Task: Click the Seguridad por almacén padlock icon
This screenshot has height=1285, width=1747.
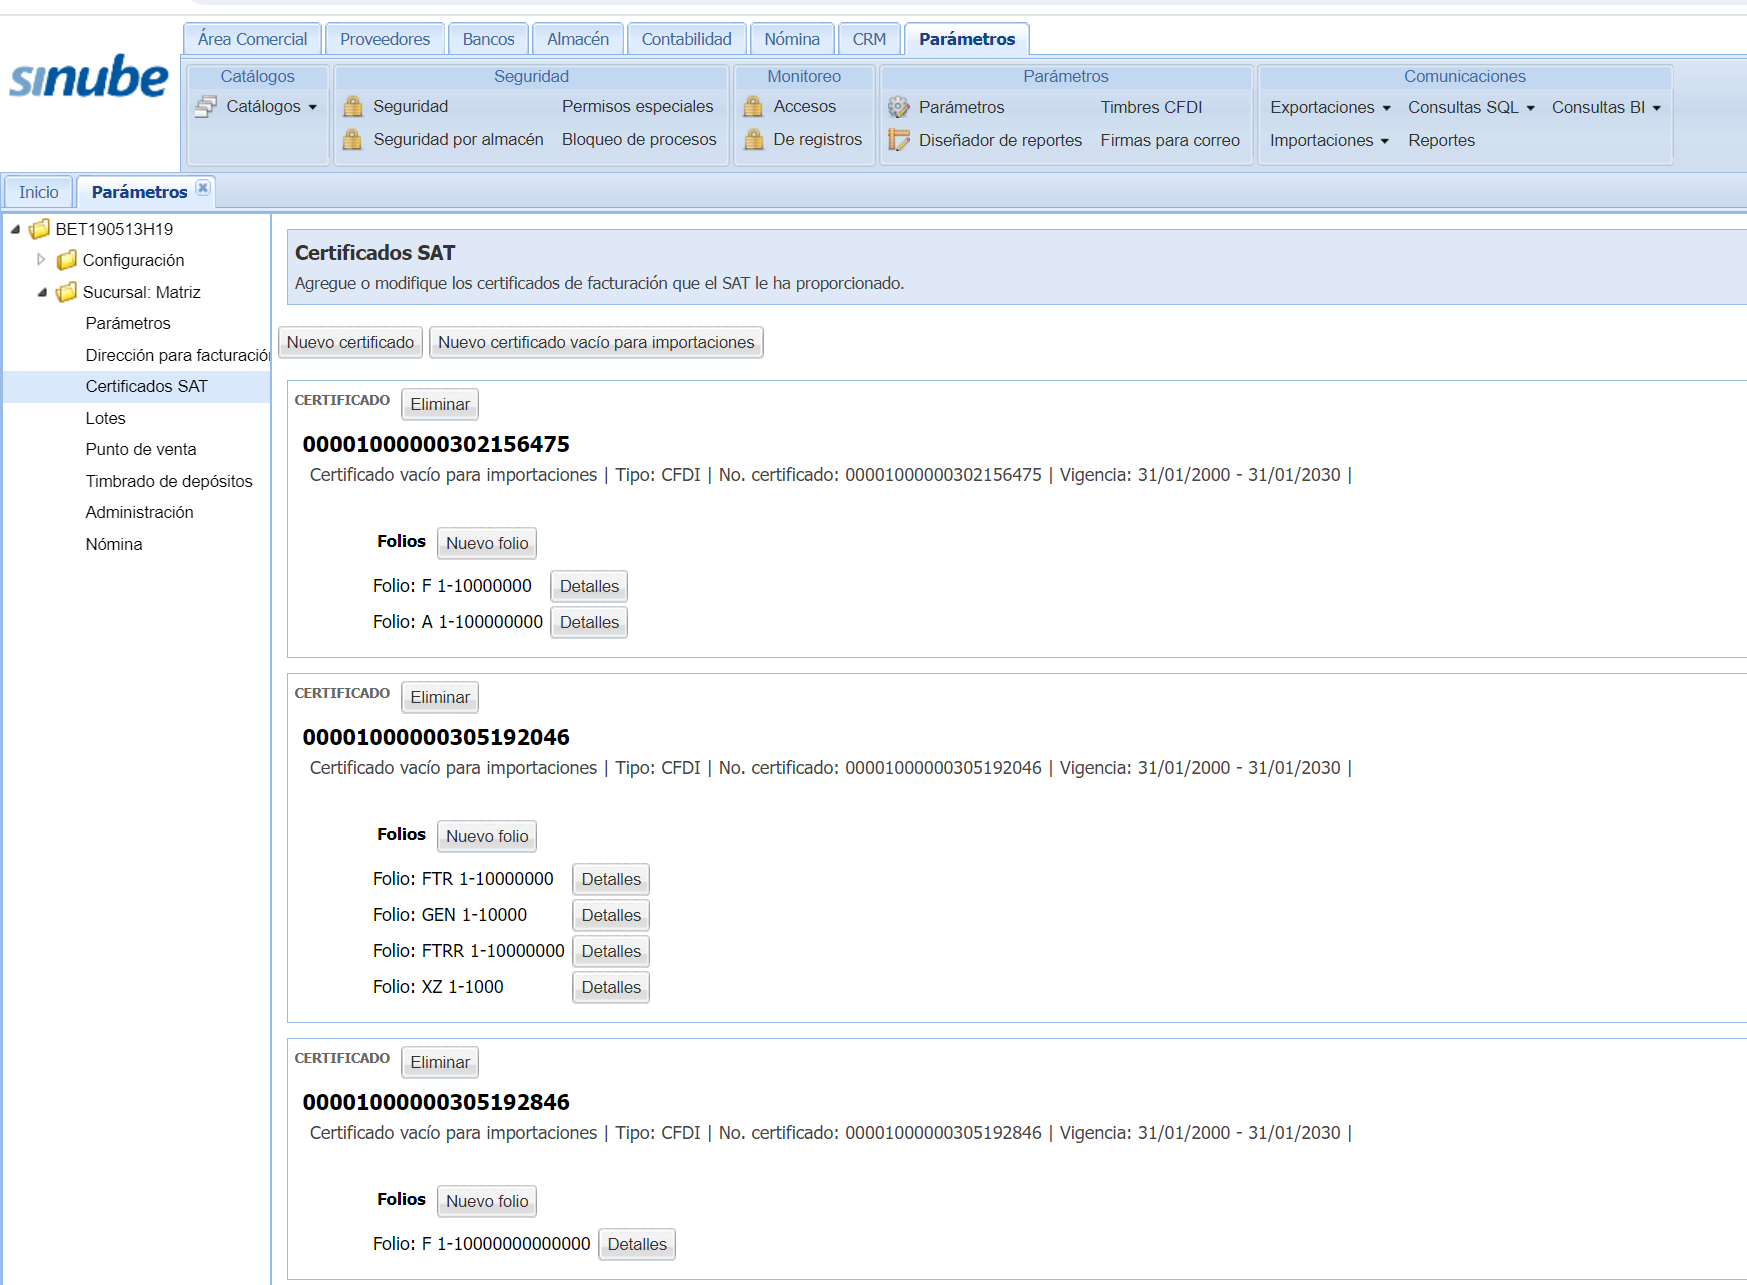Action: click(353, 139)
